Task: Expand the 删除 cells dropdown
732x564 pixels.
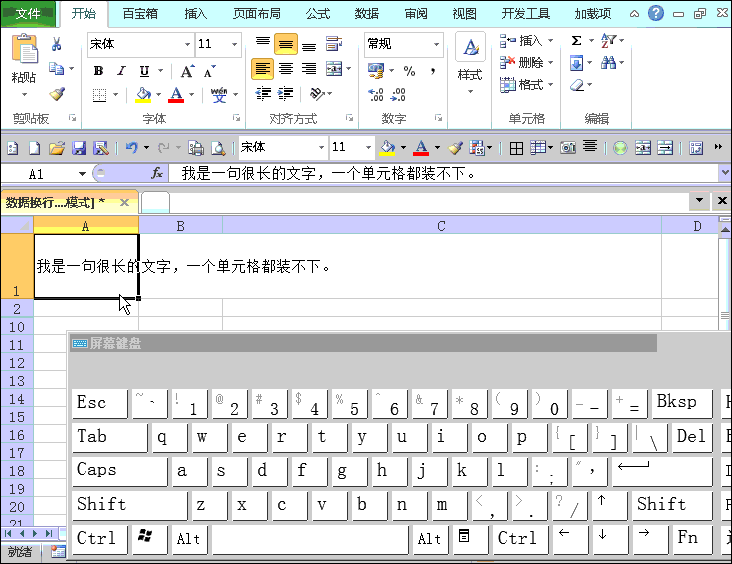Action: tap(550, 63)
